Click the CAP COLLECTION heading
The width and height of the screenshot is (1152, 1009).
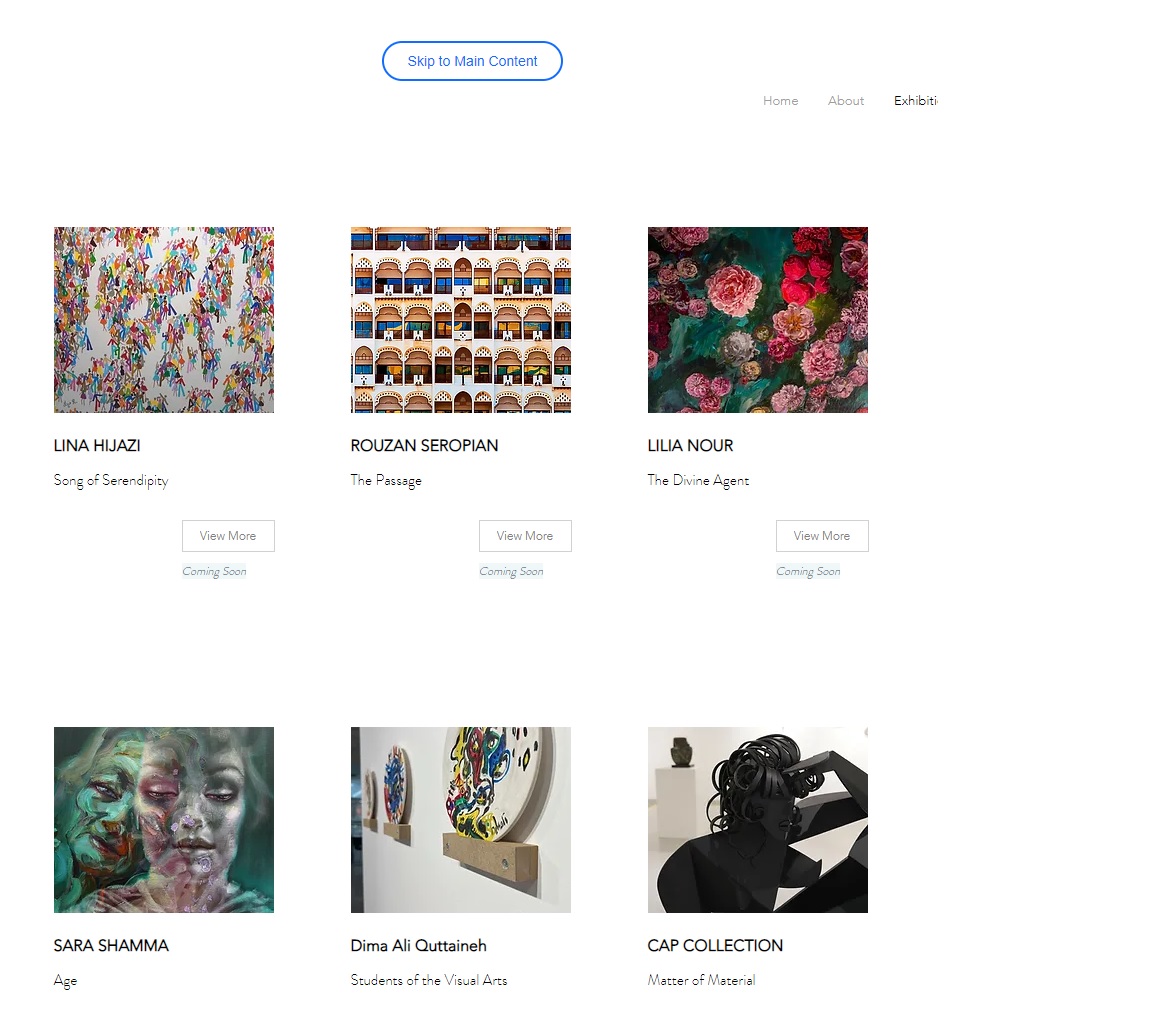coord(715,946)
